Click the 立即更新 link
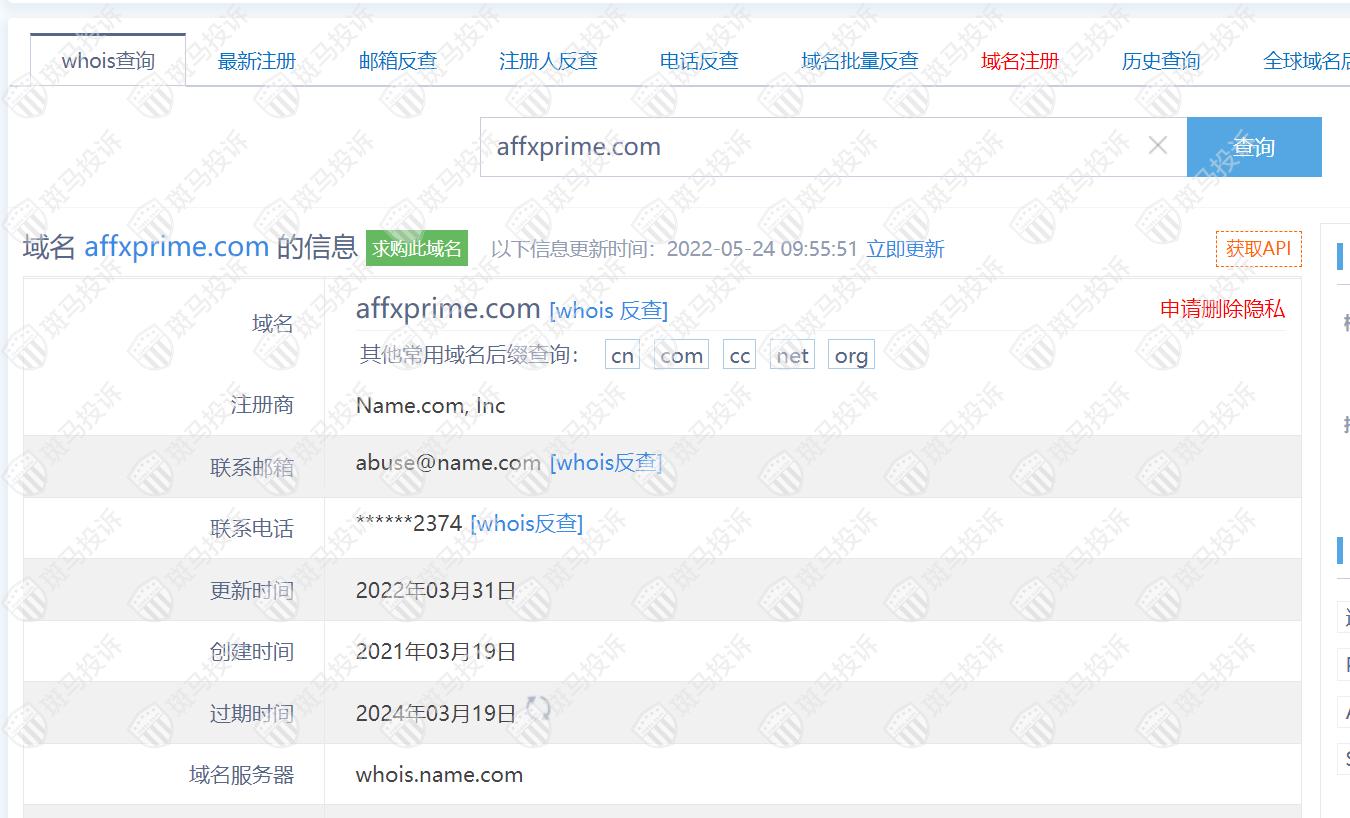This screenshot has width=1350, height=818. pyautogui.click(x=905, y=249)
